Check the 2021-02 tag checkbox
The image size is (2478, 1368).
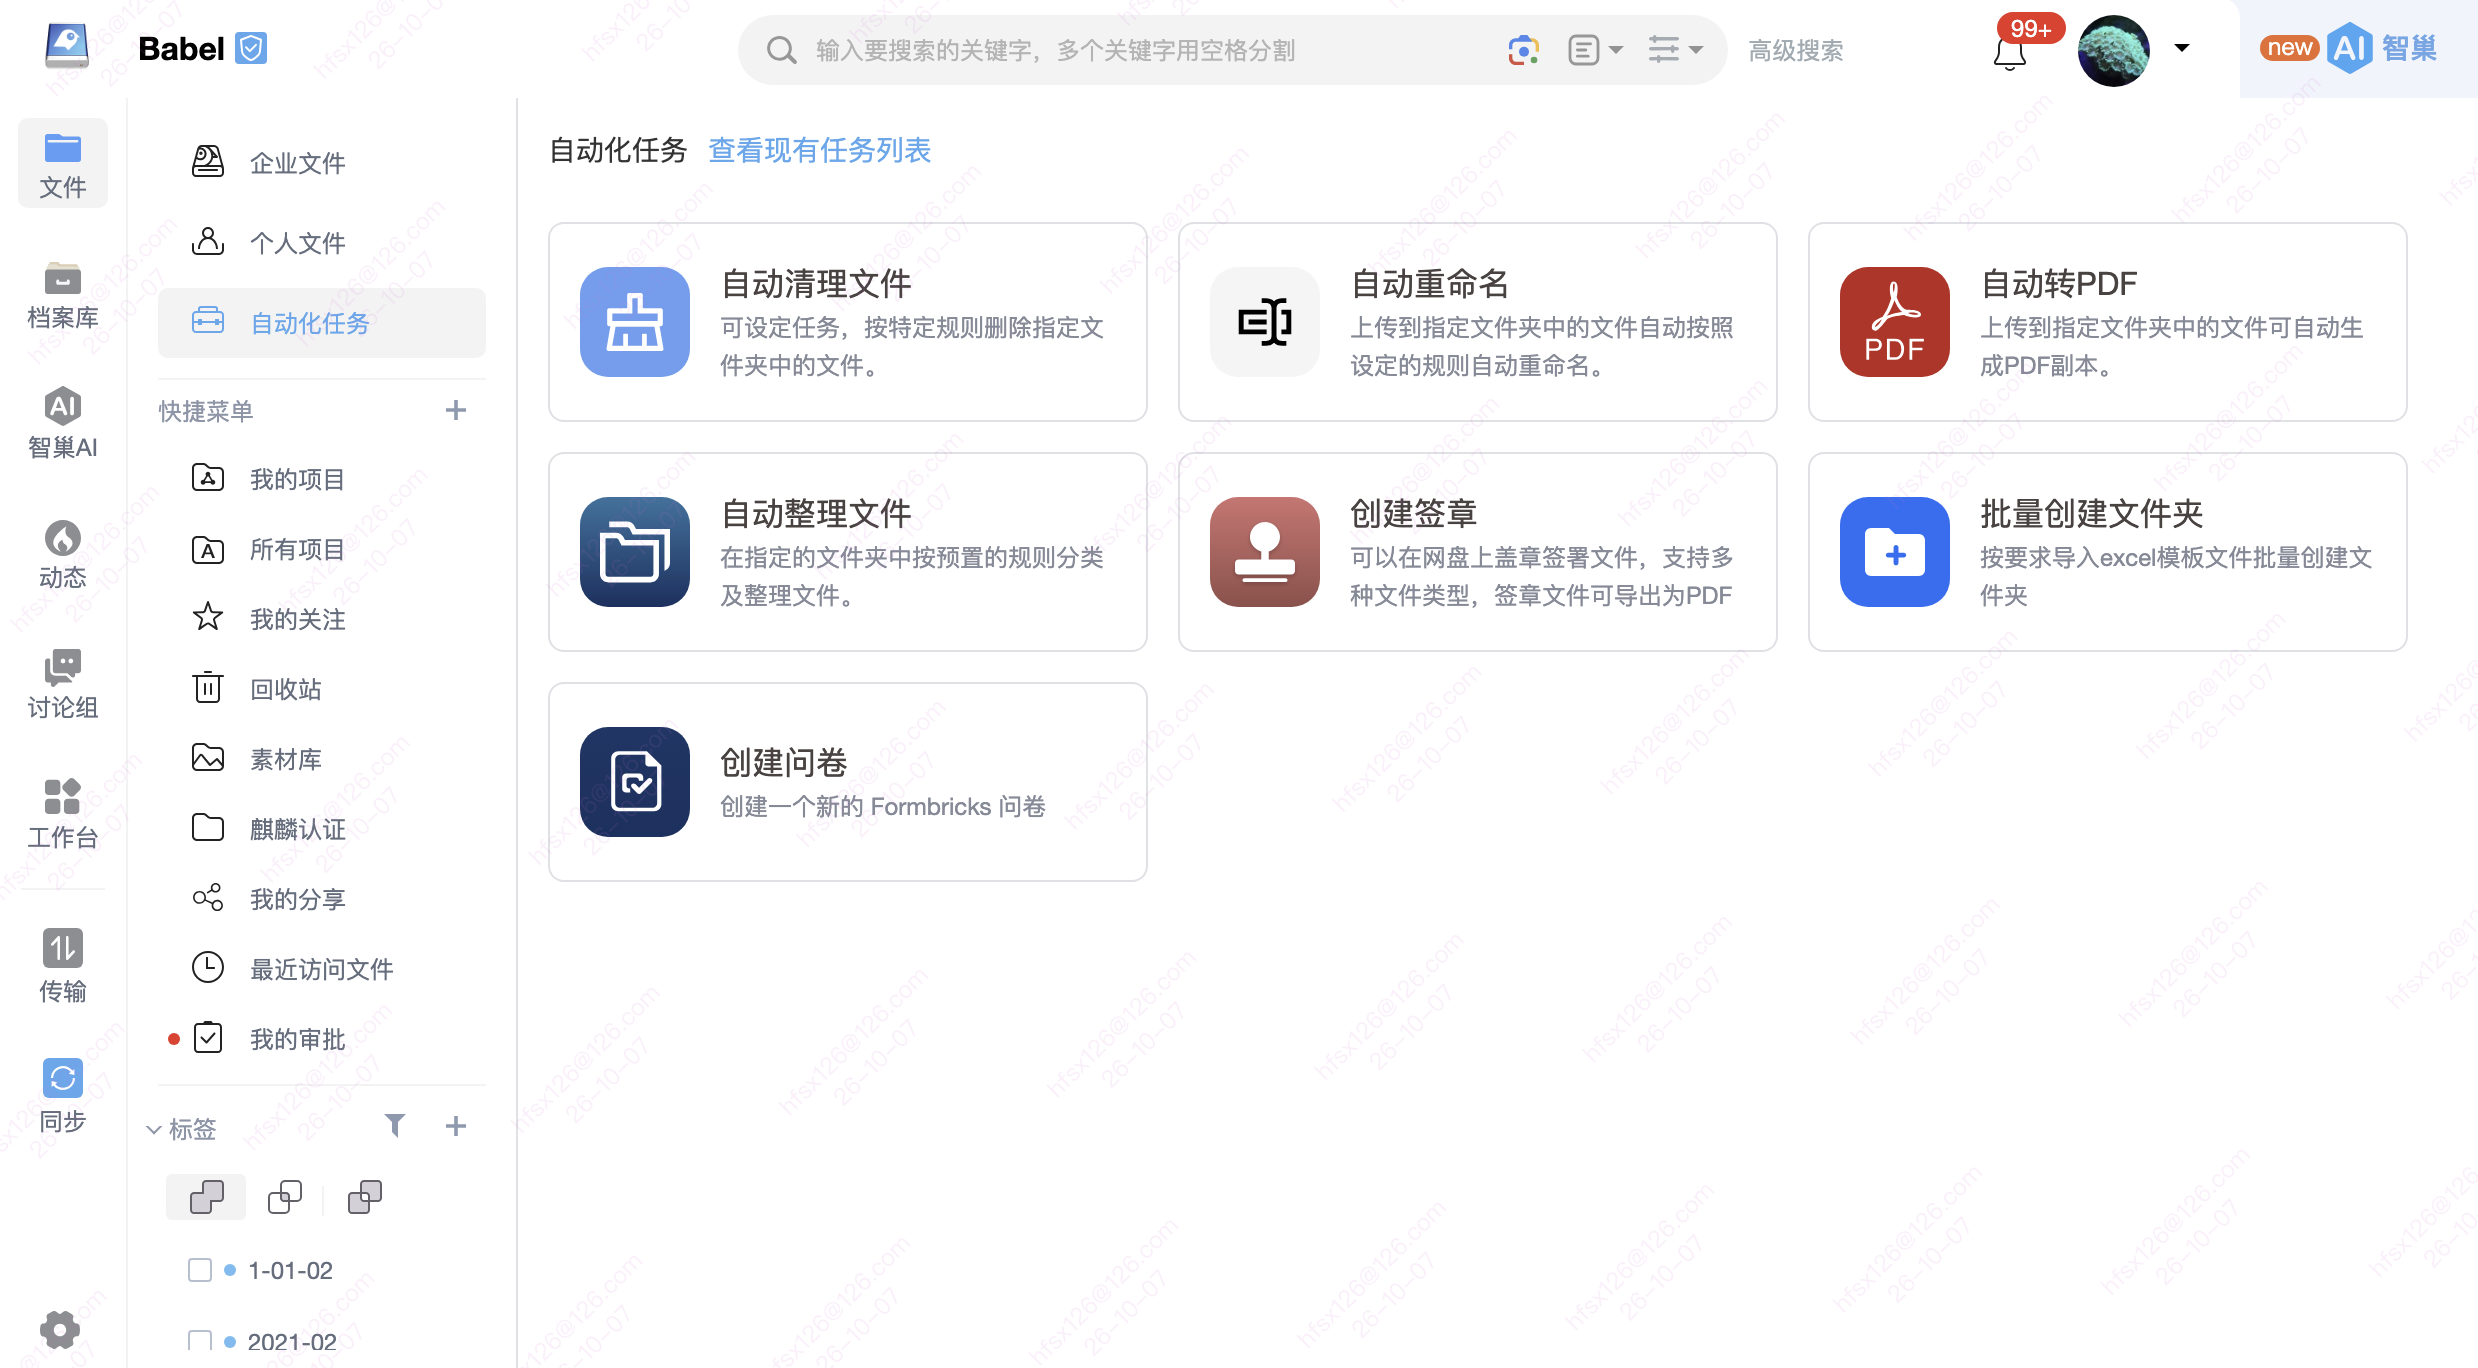(200, 1341)
